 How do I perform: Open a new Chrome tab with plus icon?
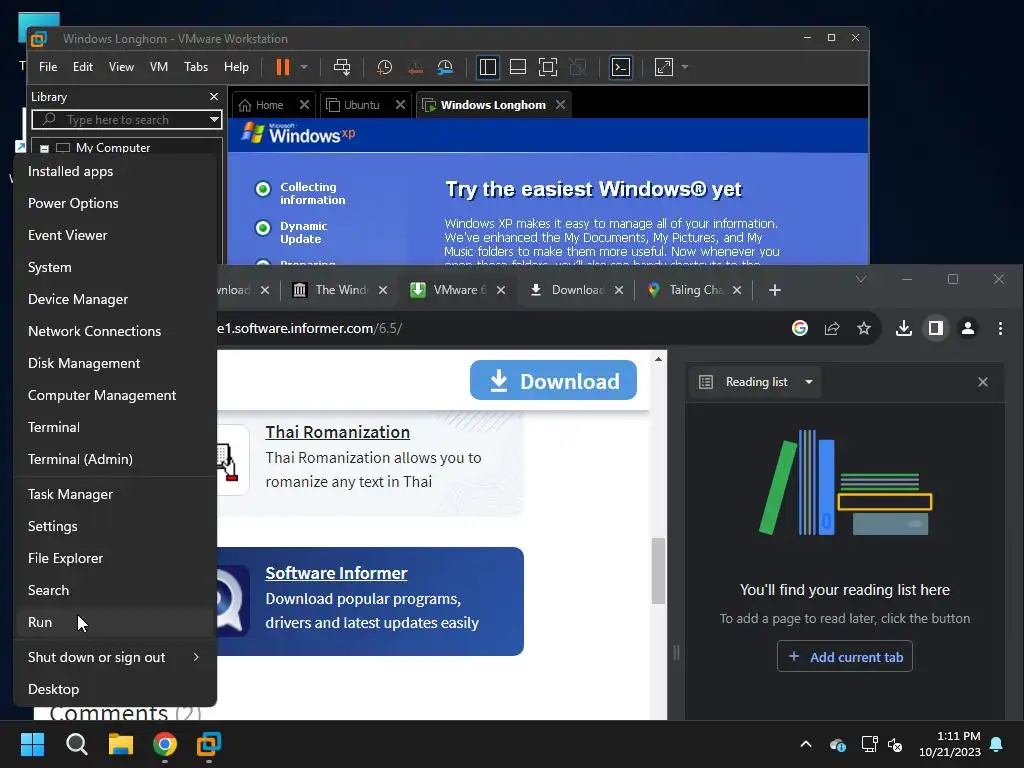tap(775, 290)
